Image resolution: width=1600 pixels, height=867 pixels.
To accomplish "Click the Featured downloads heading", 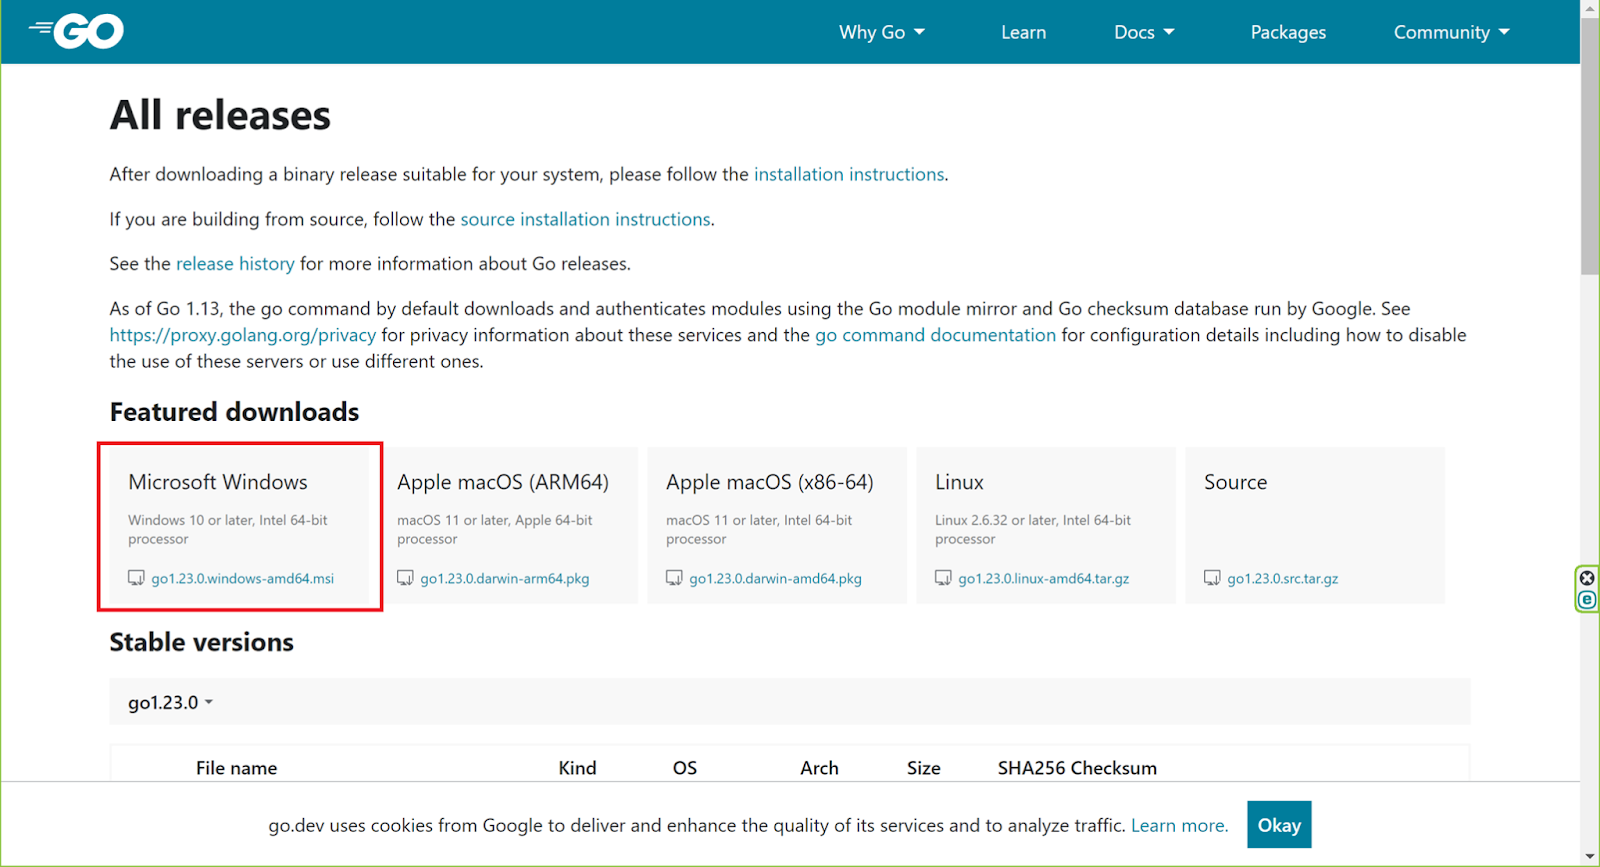I will (234, 412).
